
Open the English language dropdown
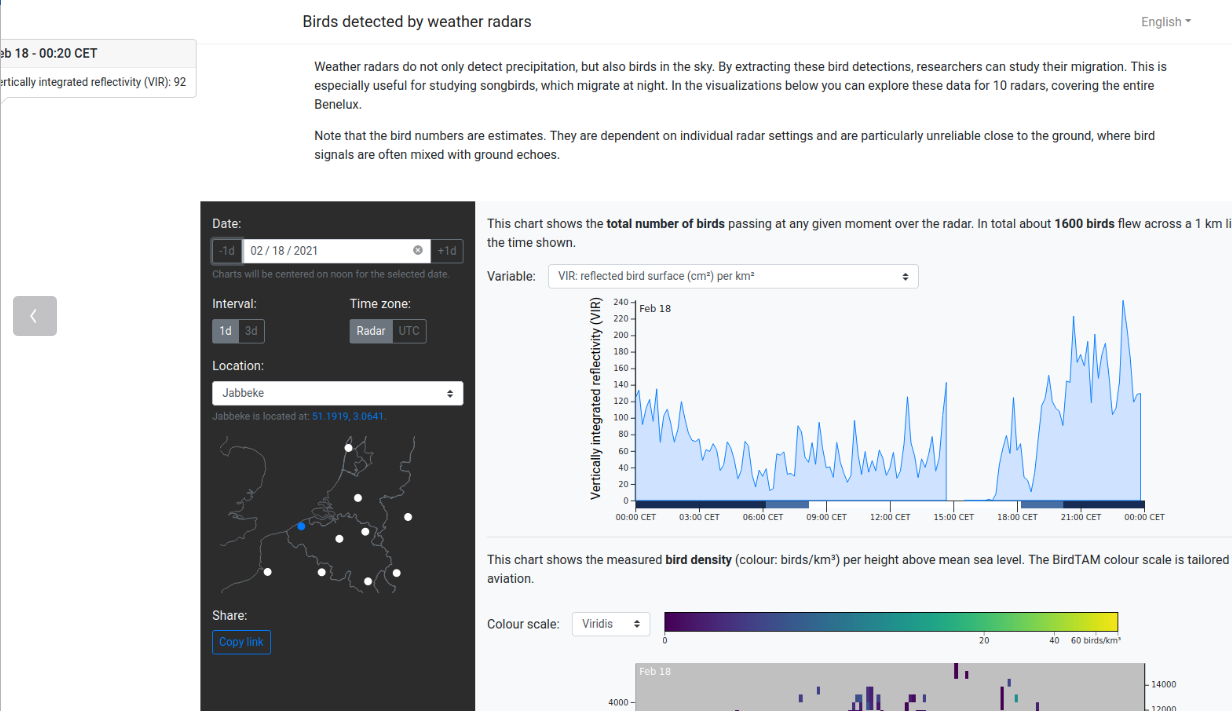(1166, 22)
